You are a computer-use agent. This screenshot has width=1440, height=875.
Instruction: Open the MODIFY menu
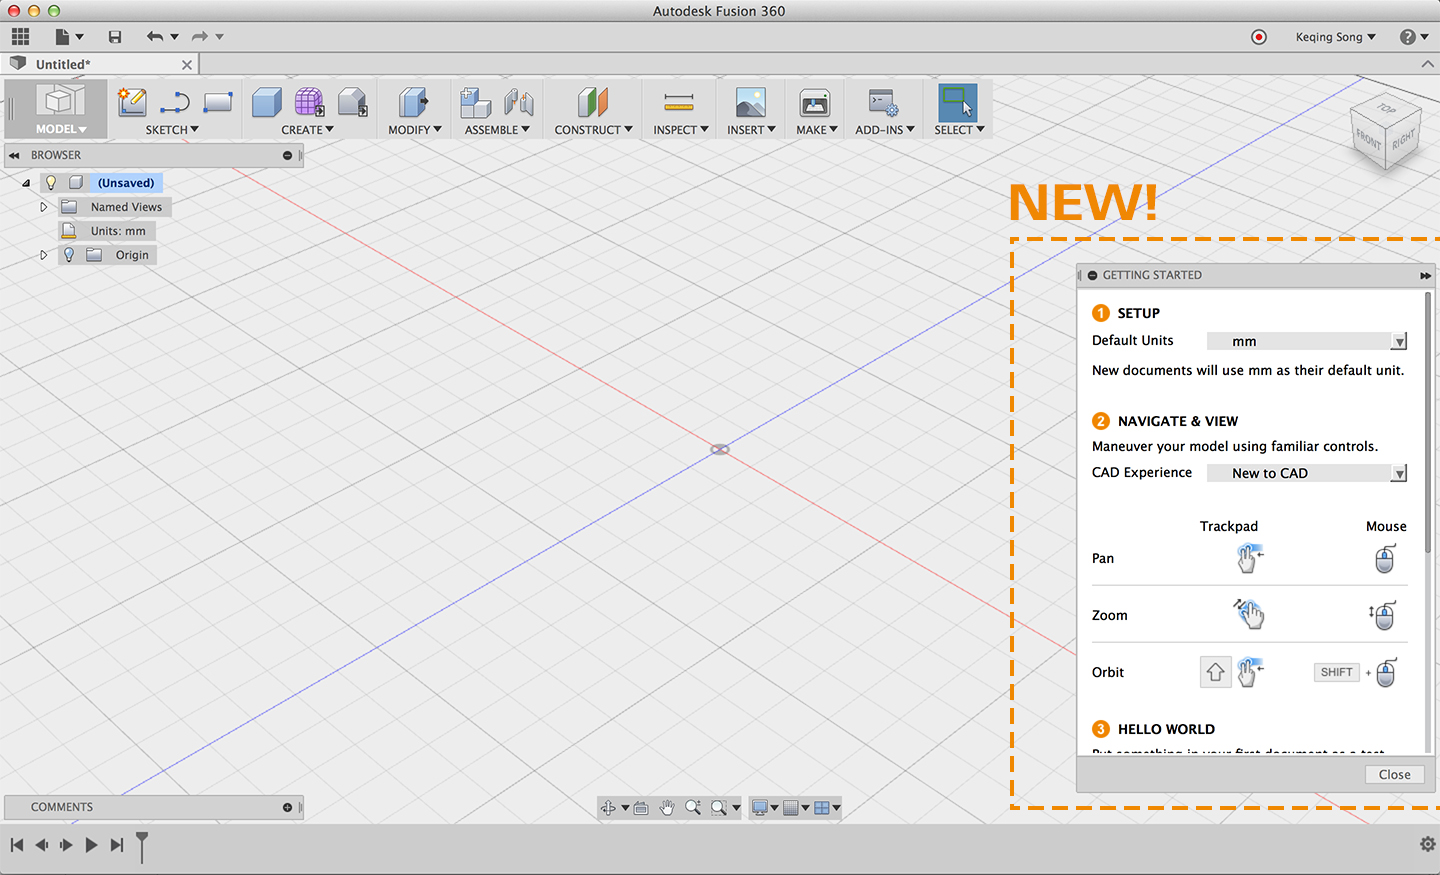[414, 130]
